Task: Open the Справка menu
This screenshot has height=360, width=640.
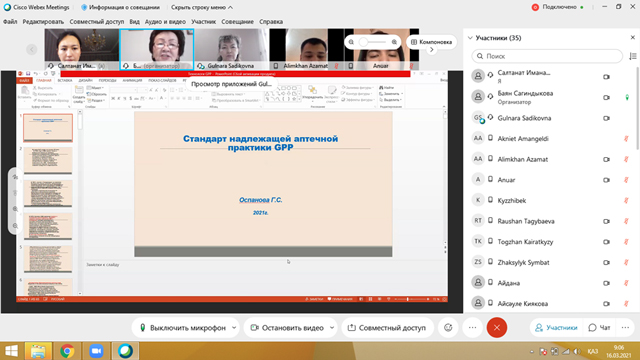Action: tap(271, 22)
